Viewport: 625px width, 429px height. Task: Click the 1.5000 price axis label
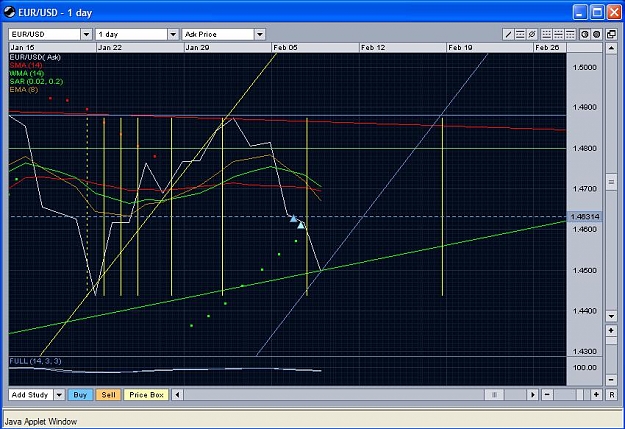585,67
